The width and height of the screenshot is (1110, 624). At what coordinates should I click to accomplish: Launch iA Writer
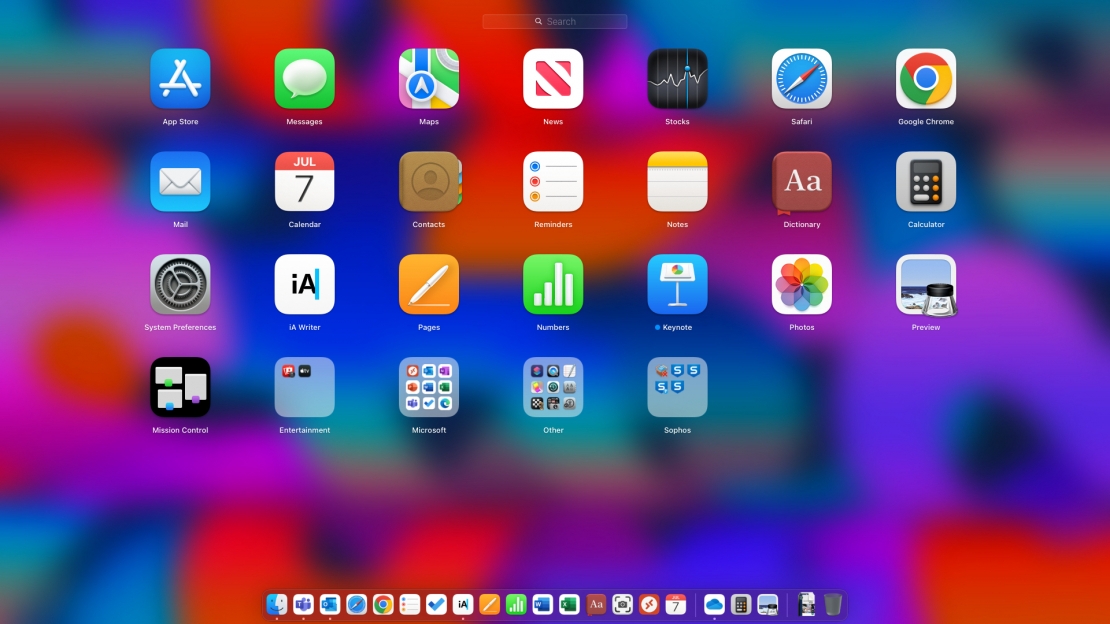tap(304, 284)
